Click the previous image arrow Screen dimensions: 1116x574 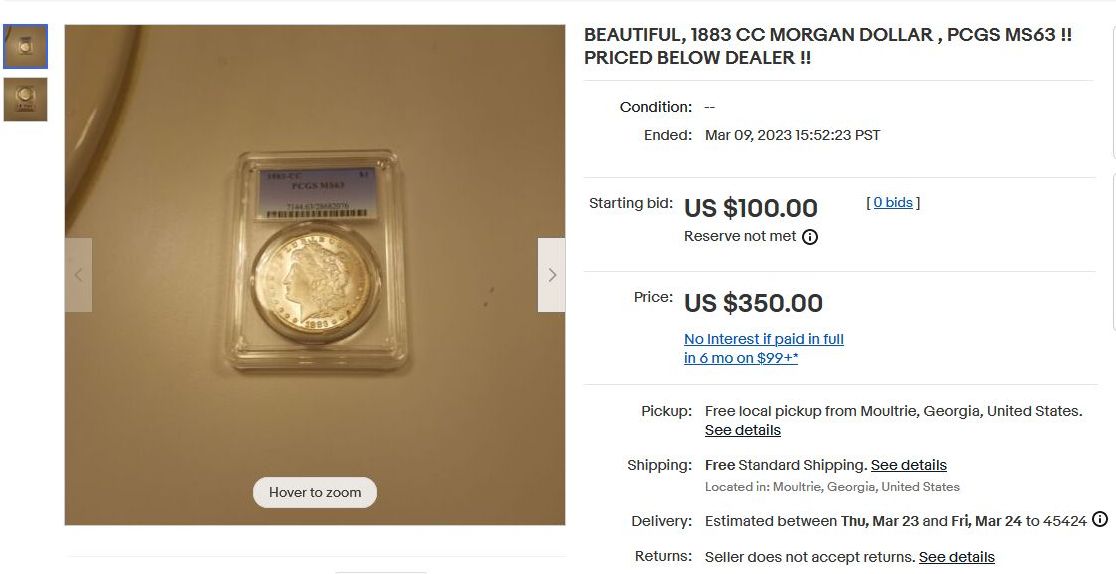pos(78,275)
